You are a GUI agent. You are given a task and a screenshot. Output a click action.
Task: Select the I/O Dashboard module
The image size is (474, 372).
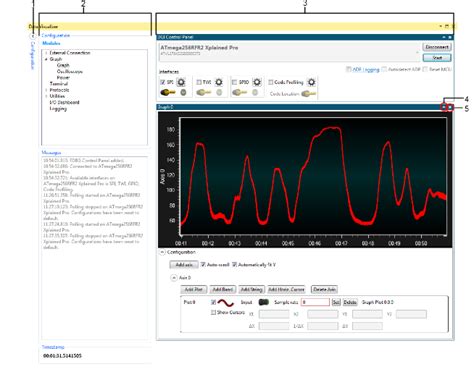click(x=65, y=102)
